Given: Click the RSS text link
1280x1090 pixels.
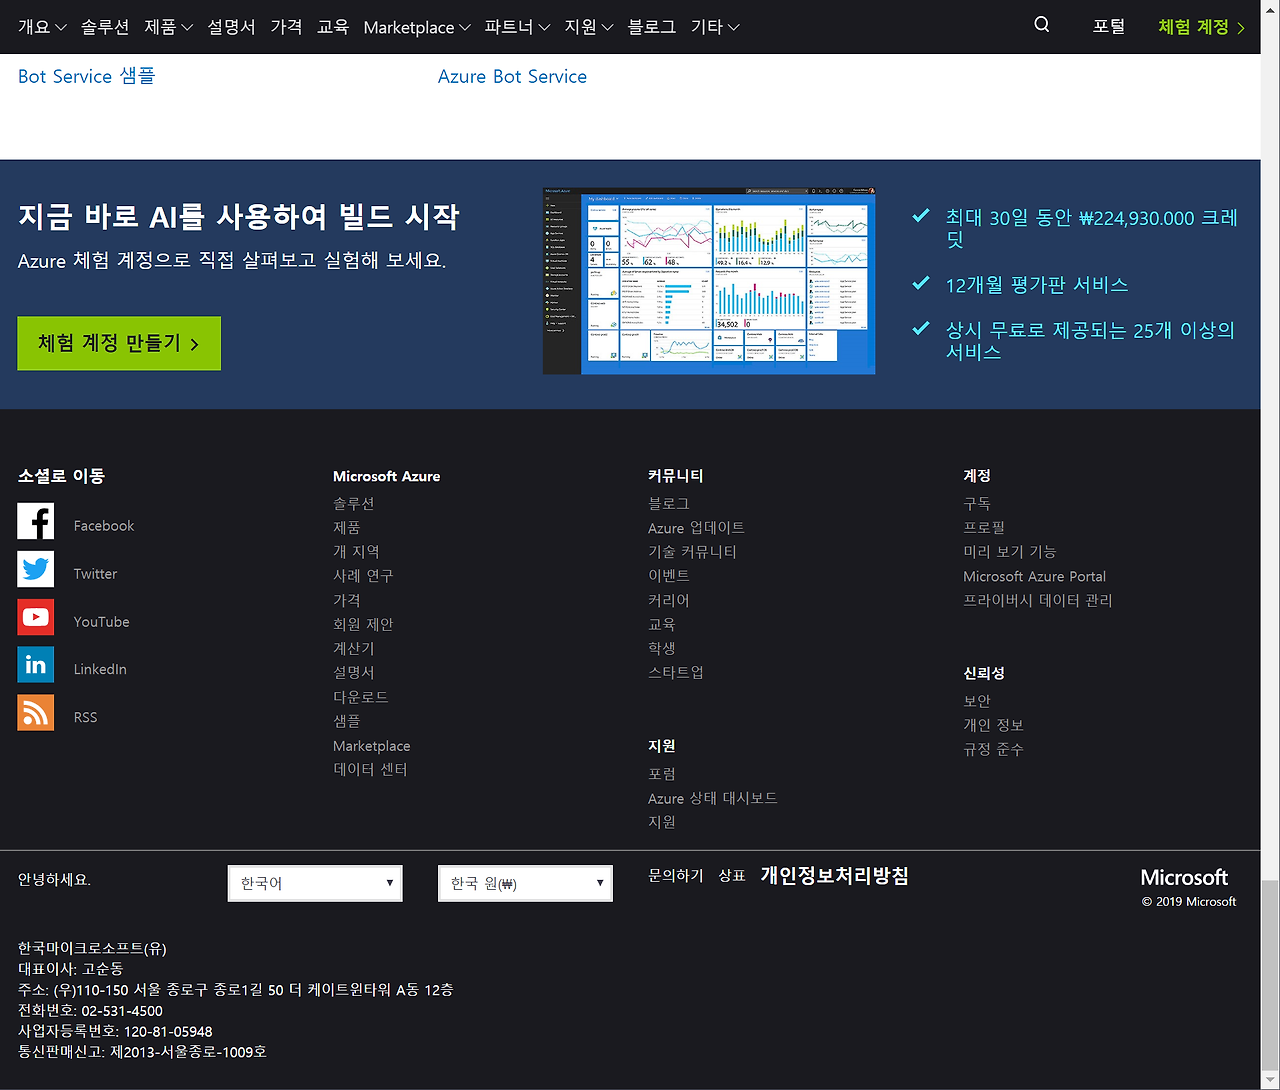Looking at the screenshot, I should (86, 717).
